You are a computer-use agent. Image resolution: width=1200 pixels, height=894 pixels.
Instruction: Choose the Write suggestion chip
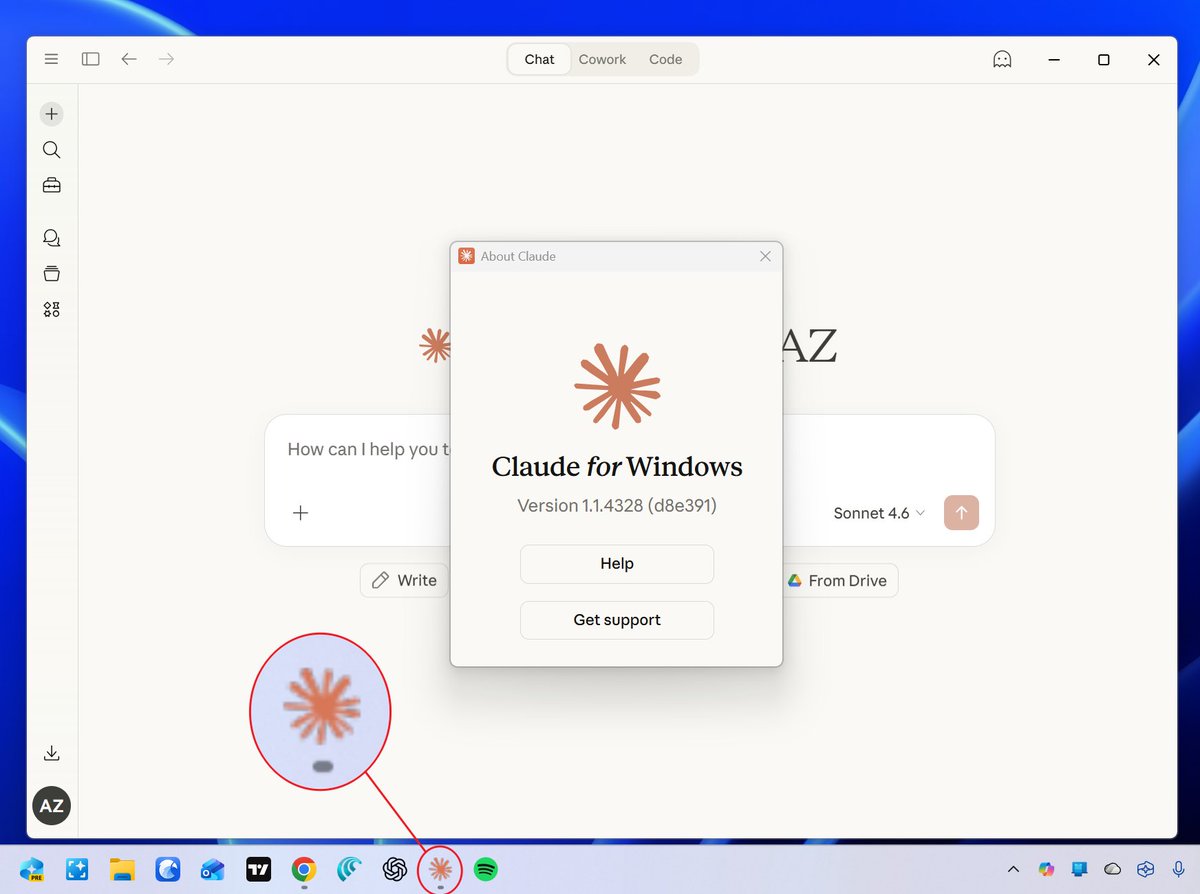404,580
